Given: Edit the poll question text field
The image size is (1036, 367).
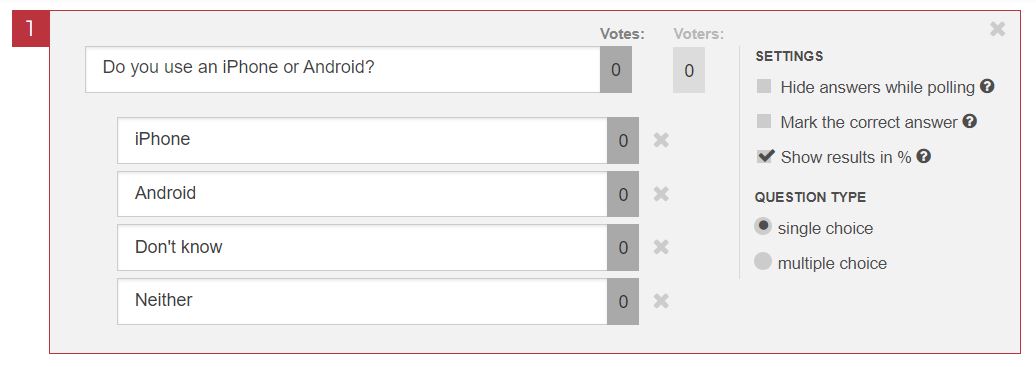Looking at the screenshot, I should coord(342,69).
